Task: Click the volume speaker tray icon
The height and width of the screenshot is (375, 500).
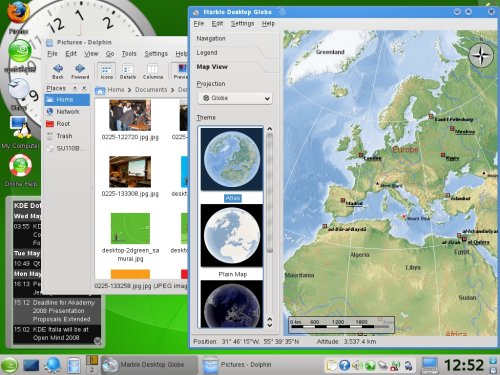Action: (x=356, y=365)
